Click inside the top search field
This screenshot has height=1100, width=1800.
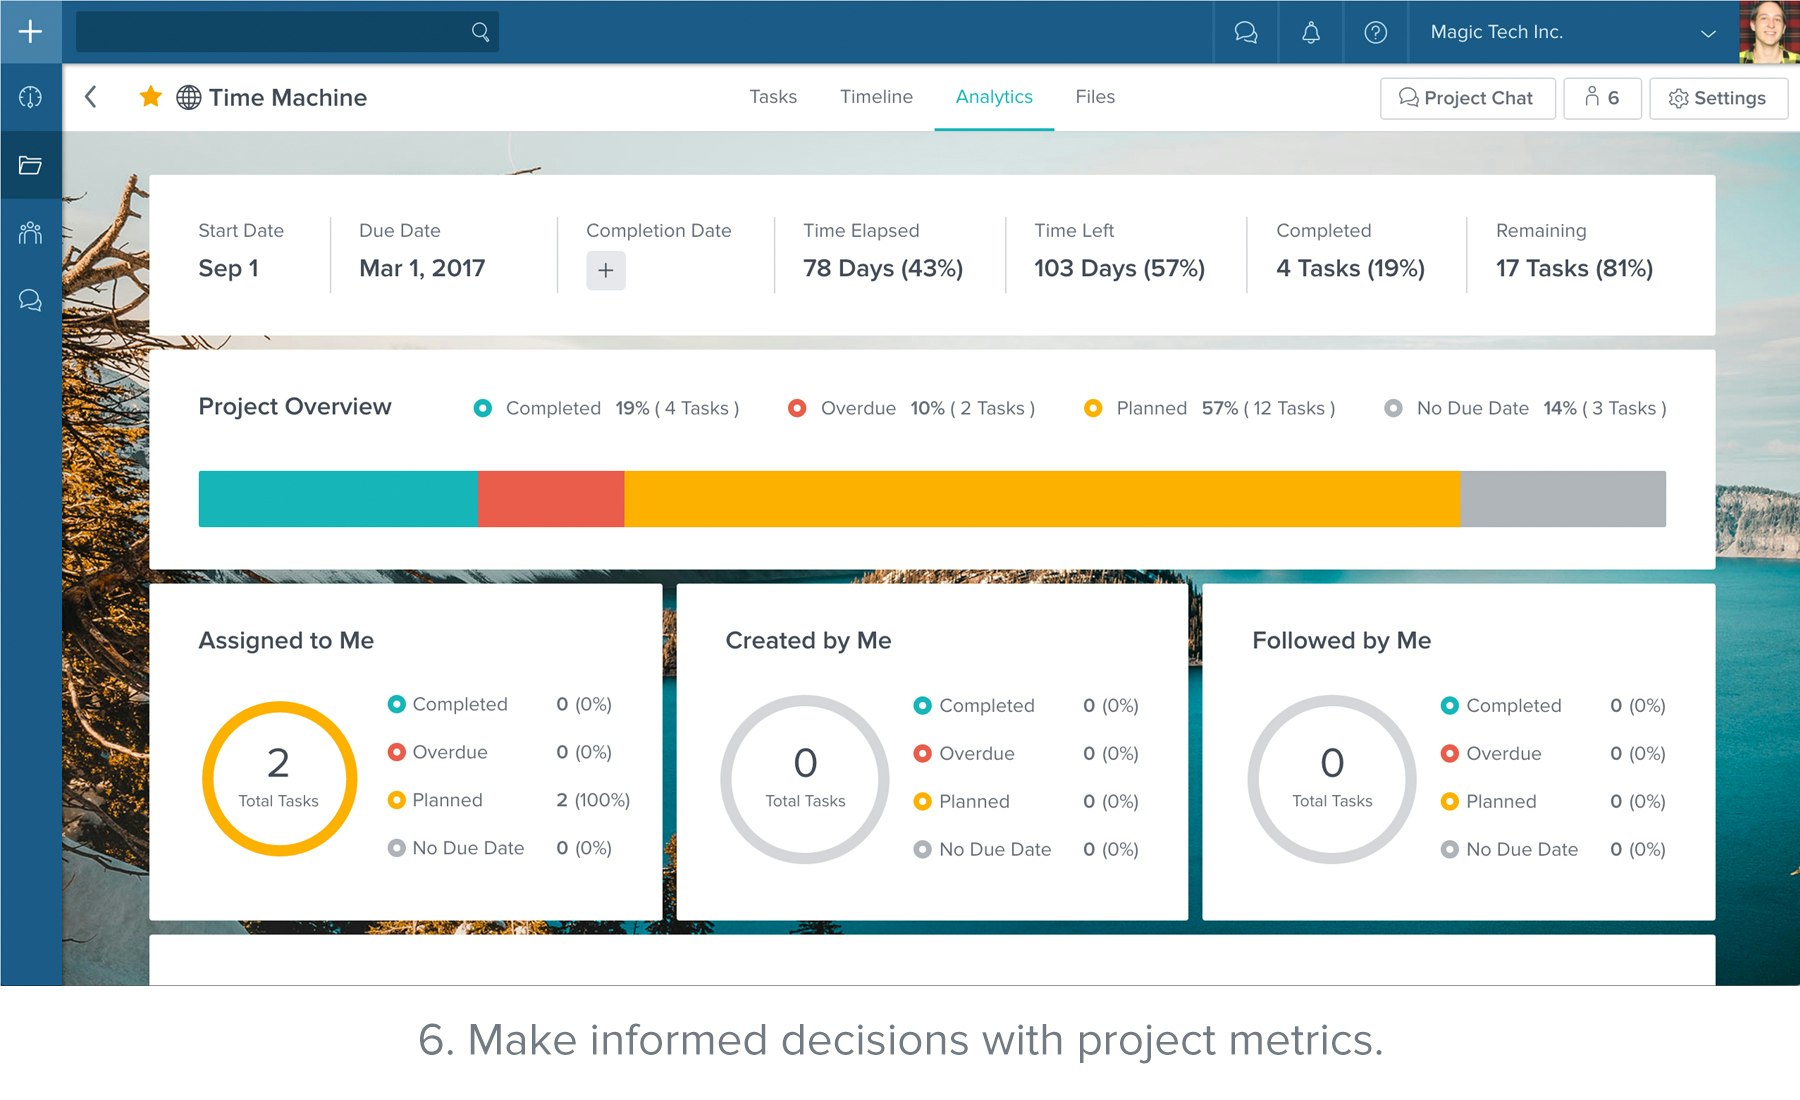coord(287,32)
